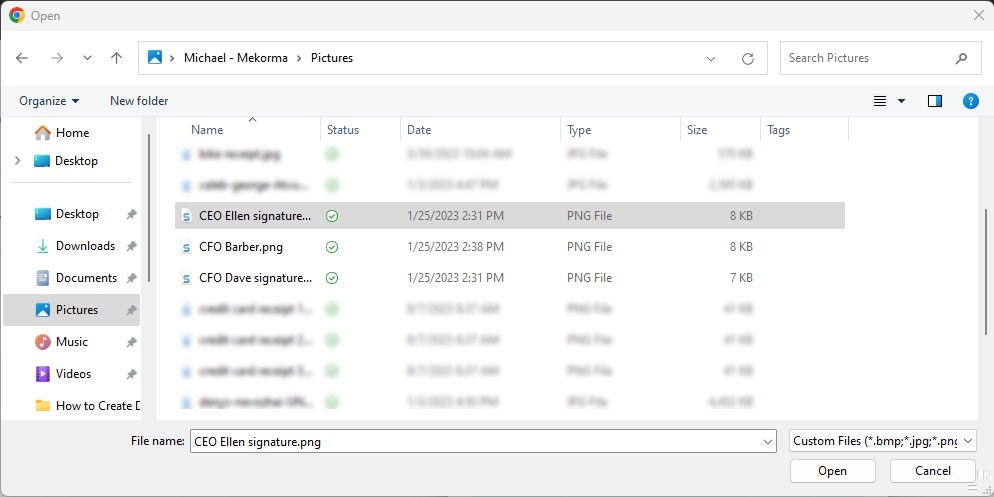The height and width of the screenshot is (497, 994).
Task: Toggle the preview pane
Action: pos(935,101)
